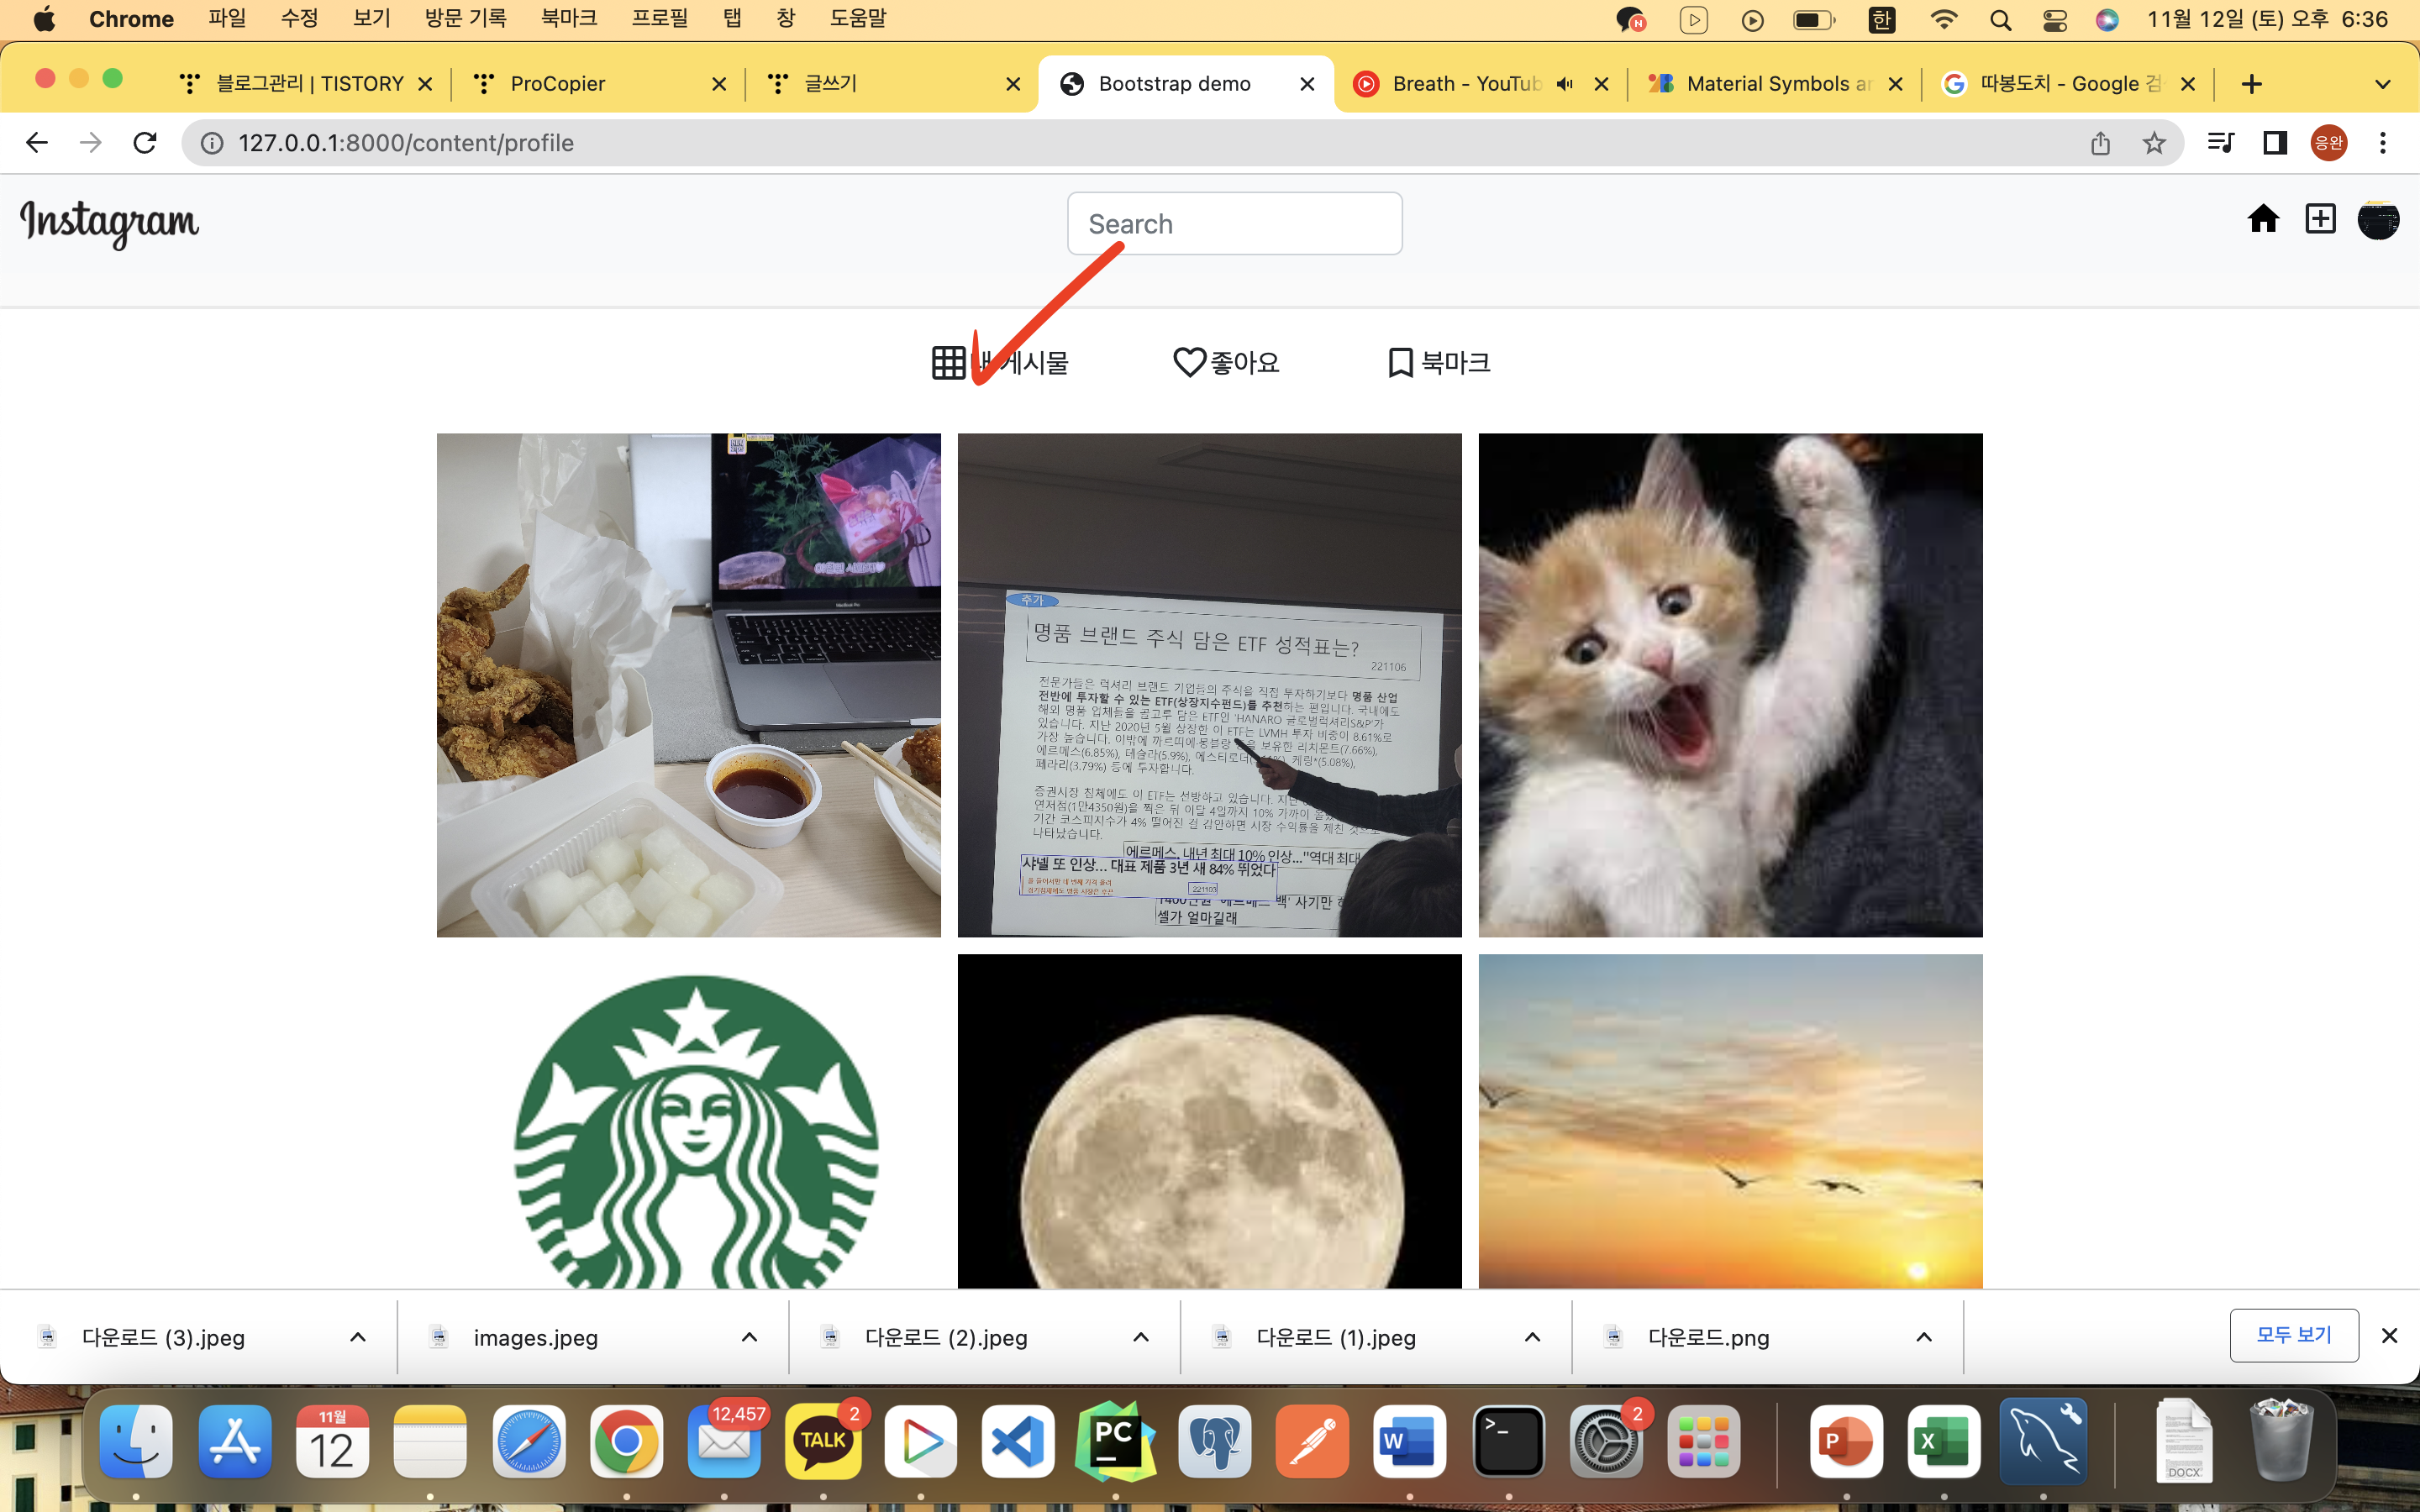Click the browser forward arrow
The height and width of the screenshot is (1512, 2420).
tap(91, 143)
